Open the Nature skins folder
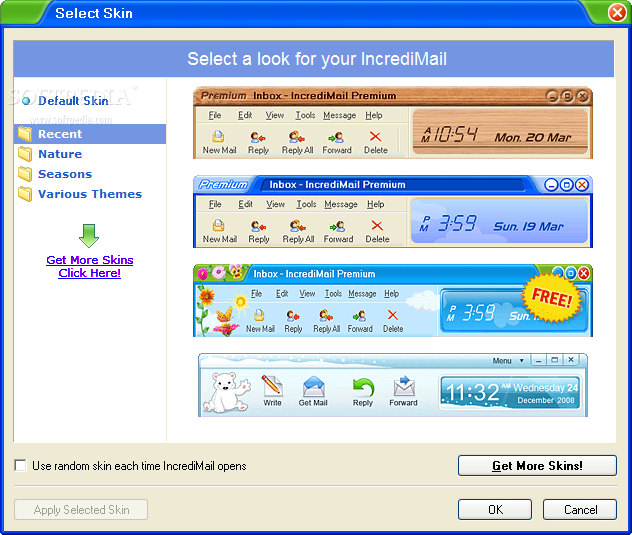 point(60,154)
